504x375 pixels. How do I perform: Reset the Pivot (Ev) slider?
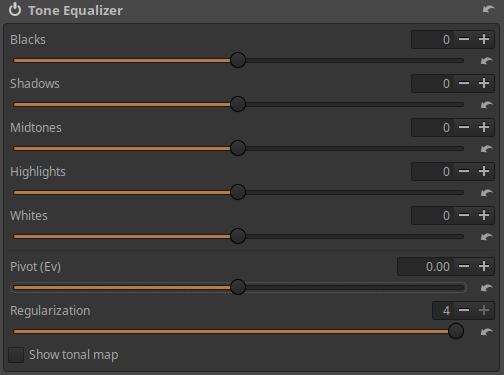(487, 288)
